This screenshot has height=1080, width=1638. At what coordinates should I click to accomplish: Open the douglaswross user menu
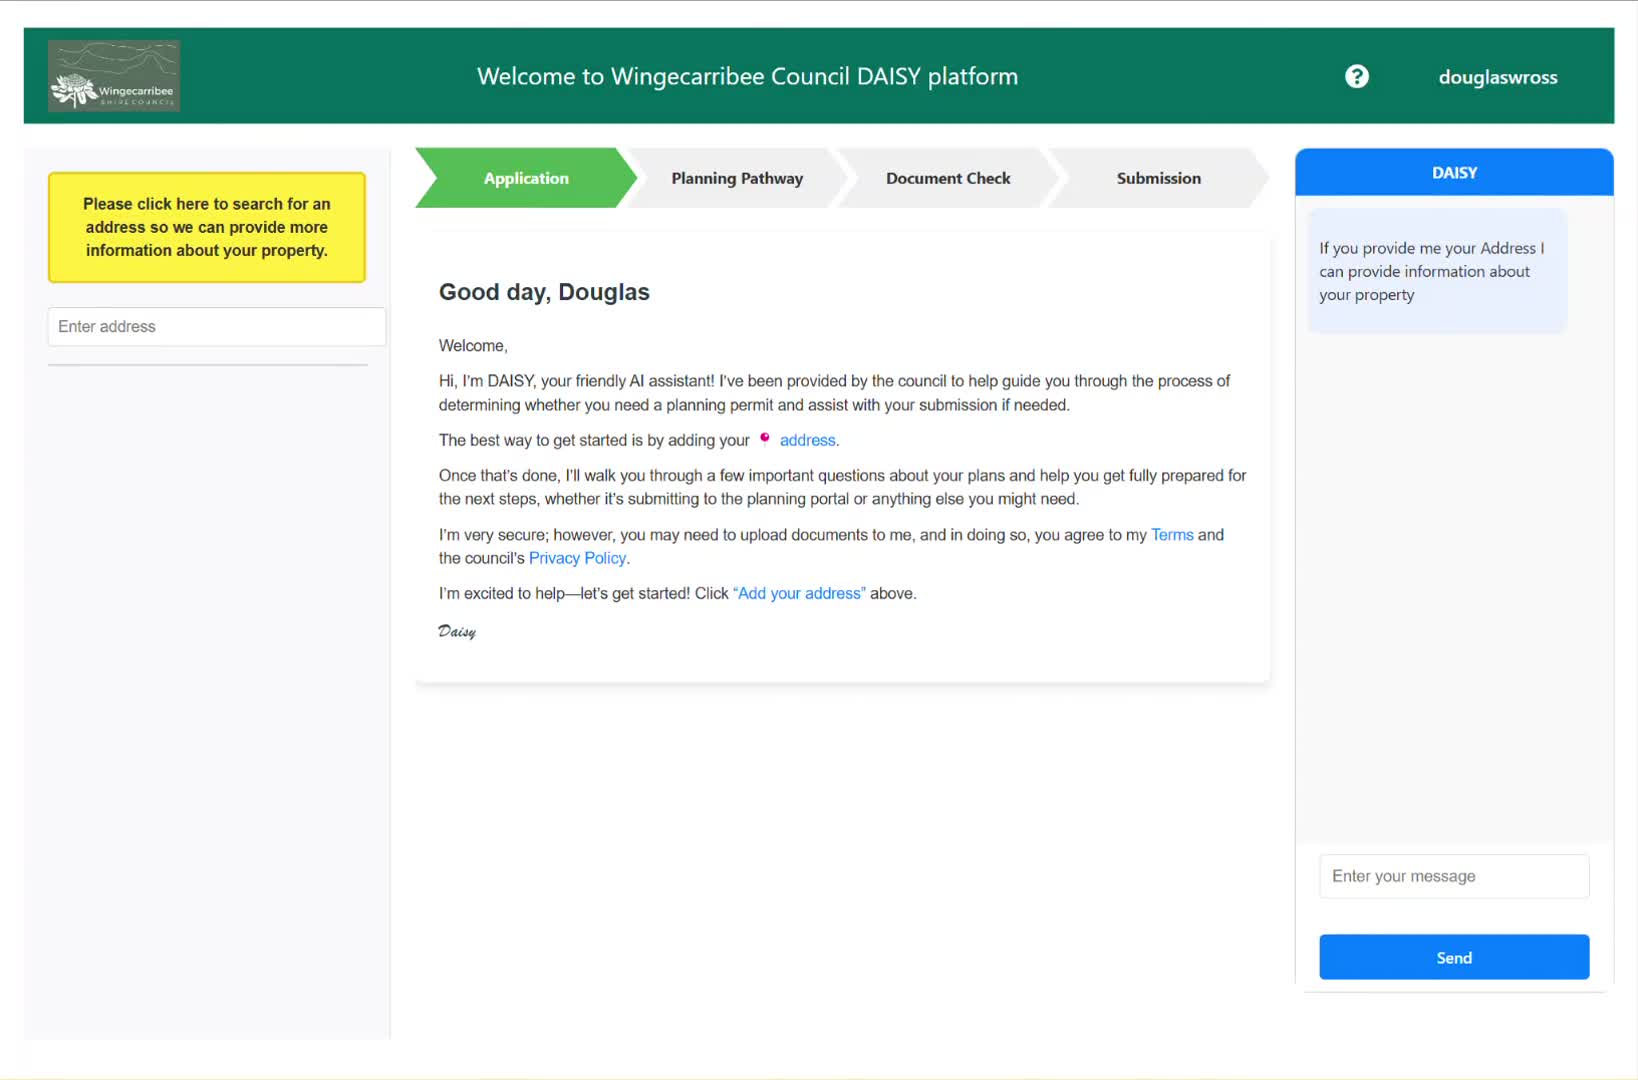click(1497, 77)
